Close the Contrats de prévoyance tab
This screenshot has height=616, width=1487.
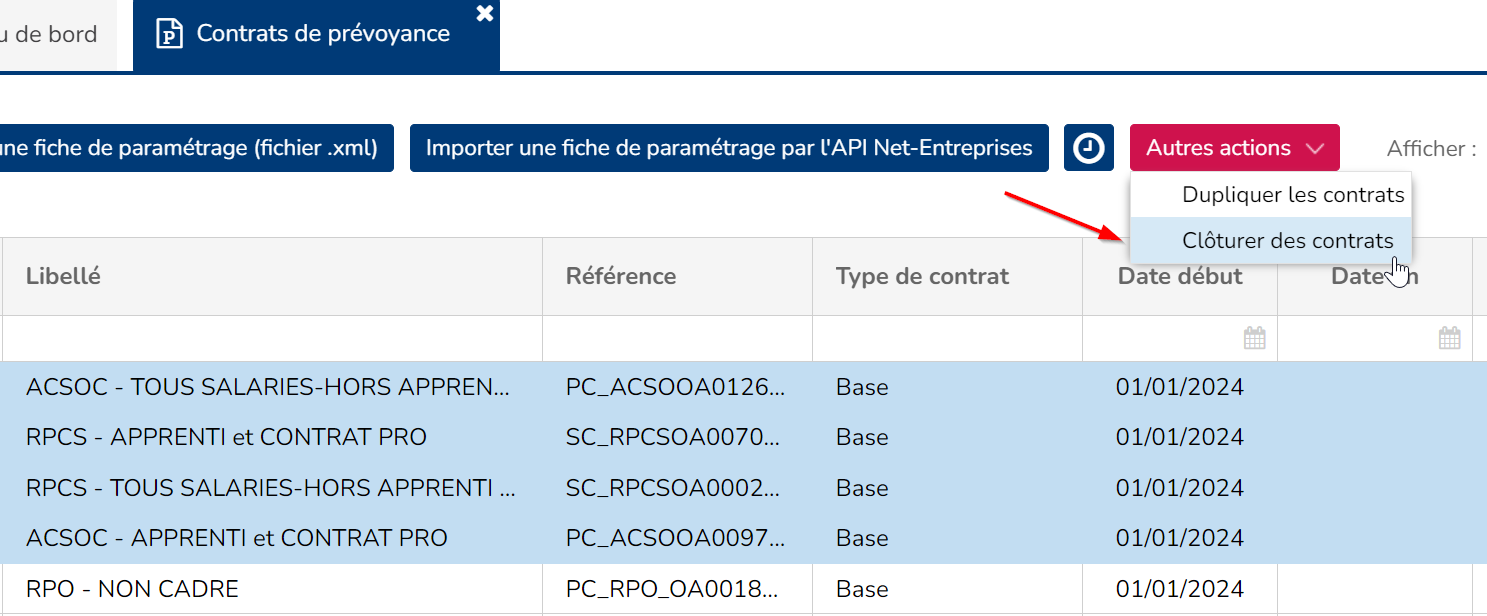pos(485,13)
